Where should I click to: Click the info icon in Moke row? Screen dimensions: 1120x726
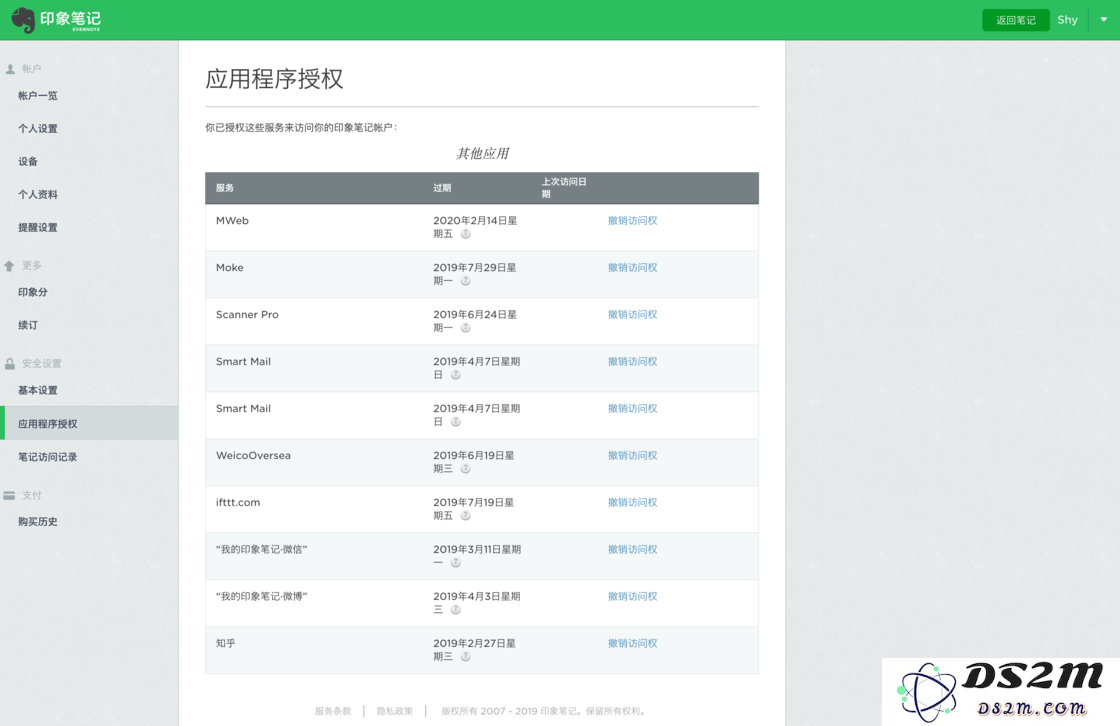466,281
